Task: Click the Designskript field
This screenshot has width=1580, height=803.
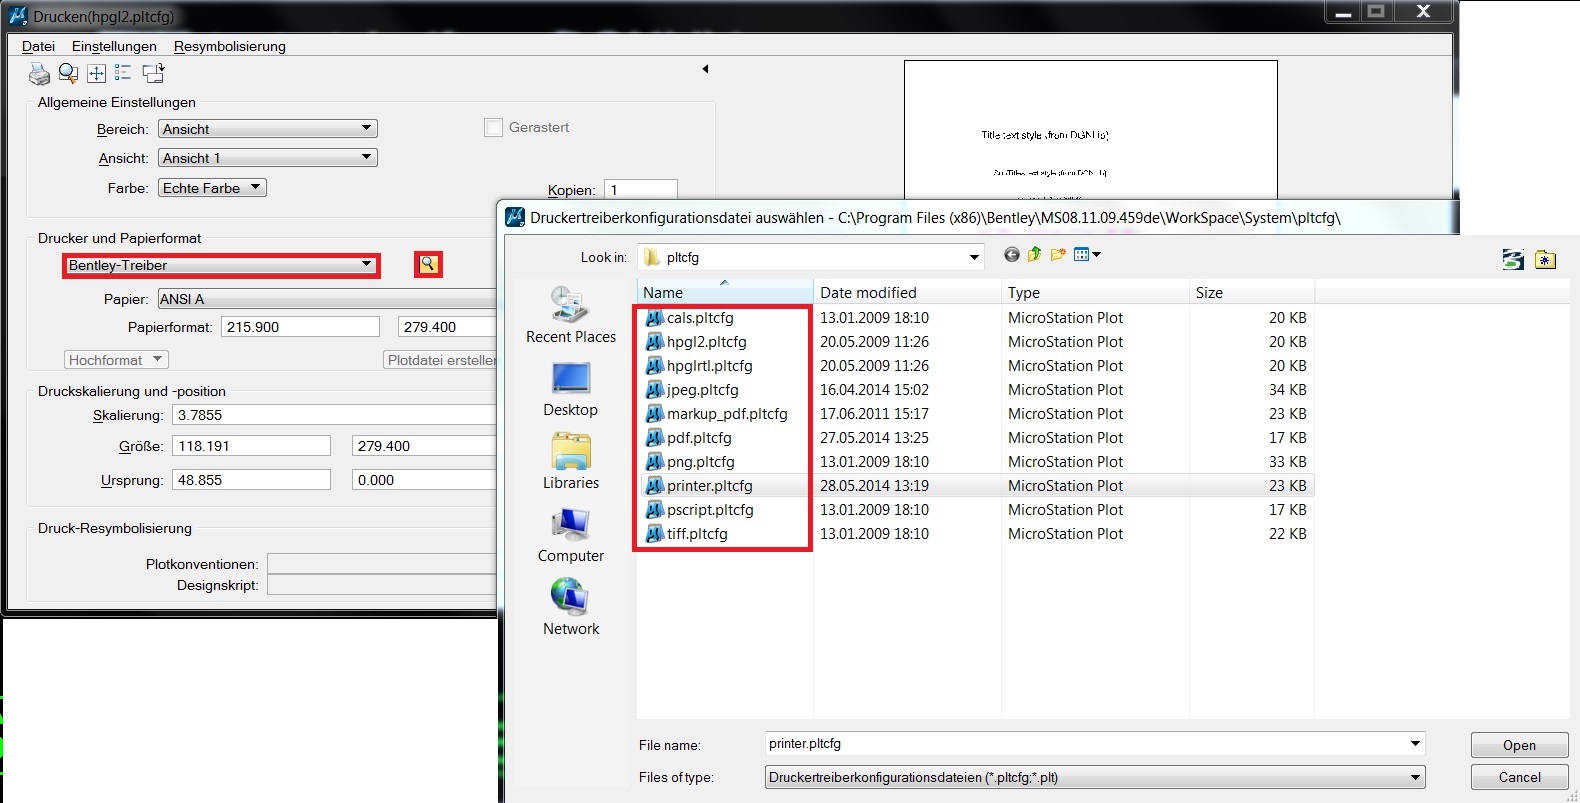Action: (x=382, y=585)
